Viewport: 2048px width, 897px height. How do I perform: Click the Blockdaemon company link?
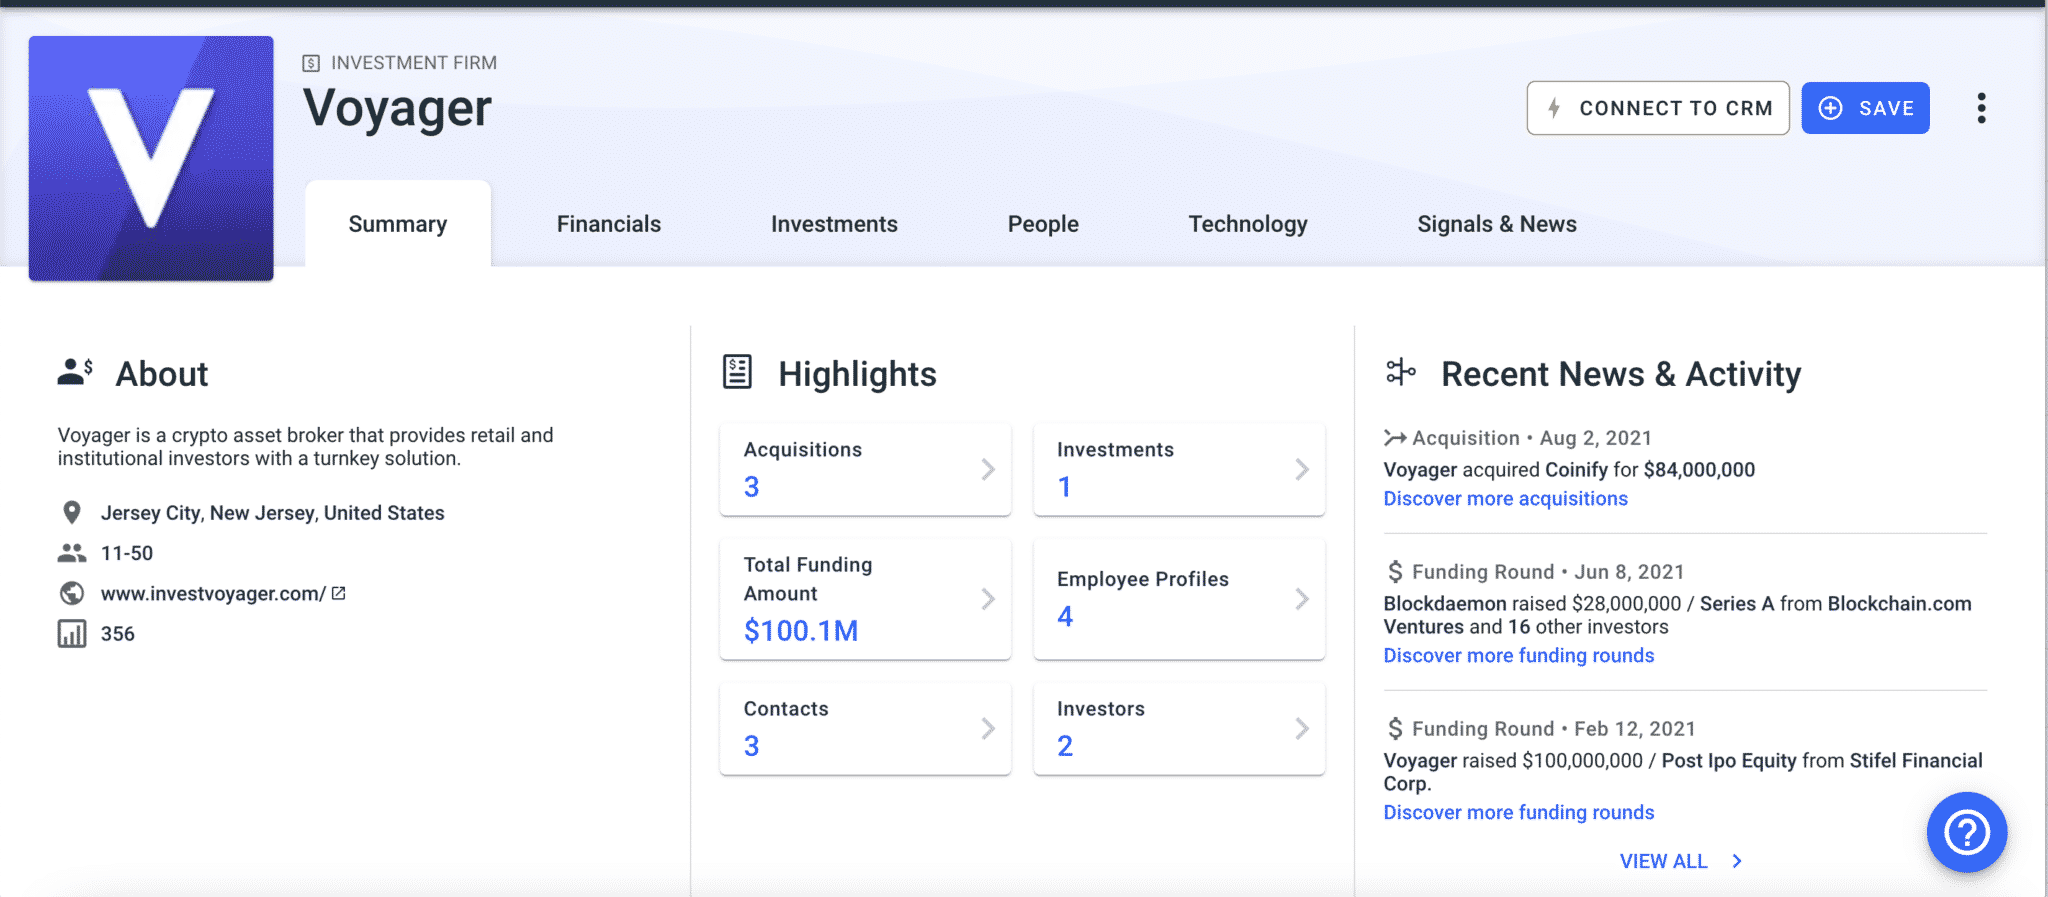(x=1445, y=604)
